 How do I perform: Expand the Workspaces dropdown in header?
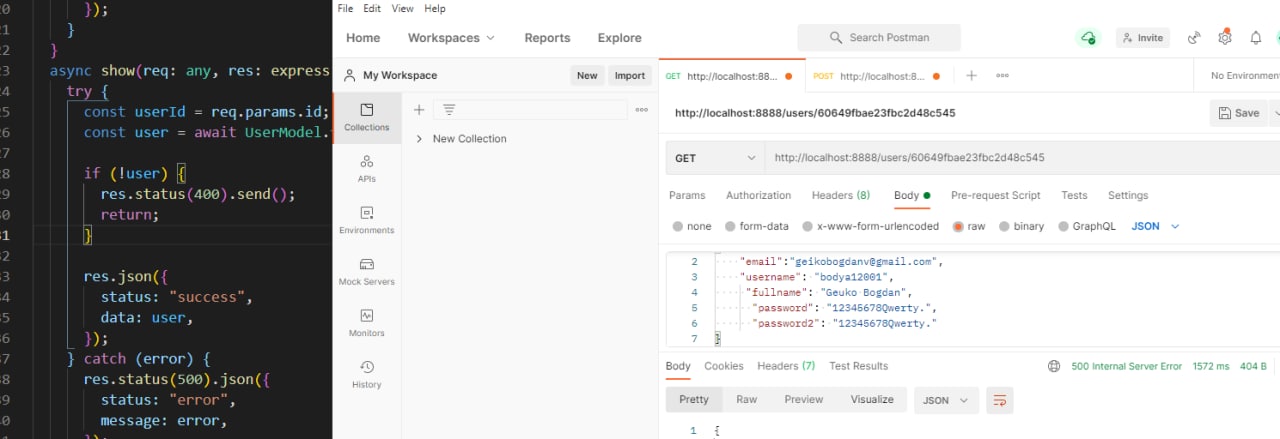451,38
